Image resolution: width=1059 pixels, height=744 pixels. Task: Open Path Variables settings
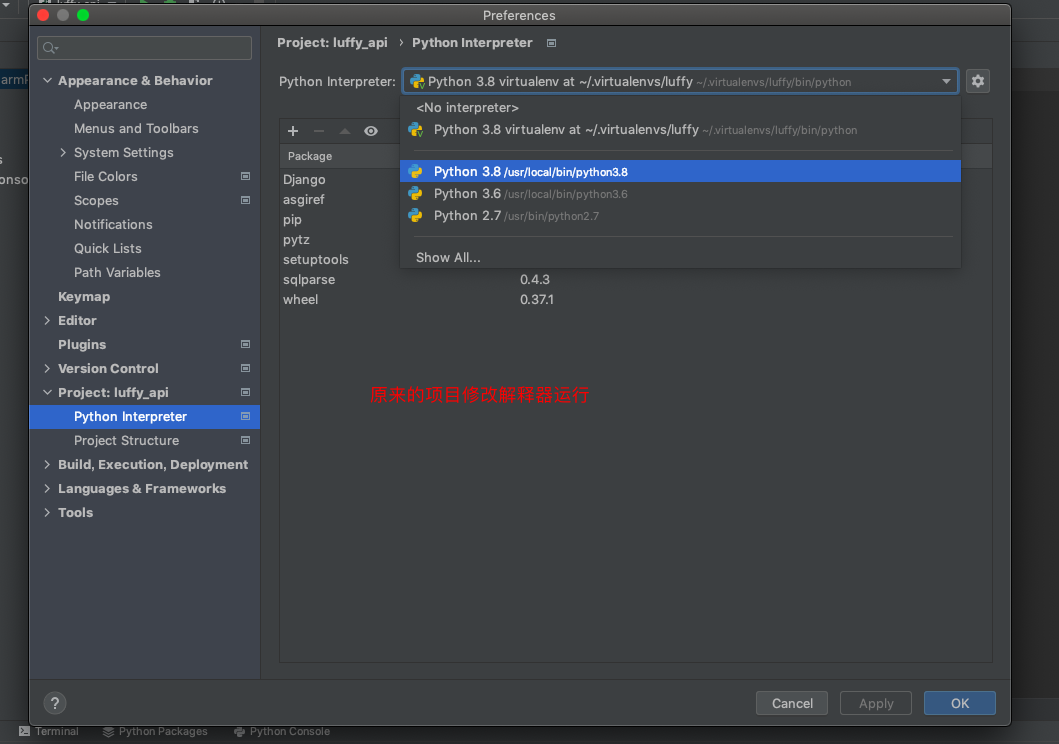[118, 272]
